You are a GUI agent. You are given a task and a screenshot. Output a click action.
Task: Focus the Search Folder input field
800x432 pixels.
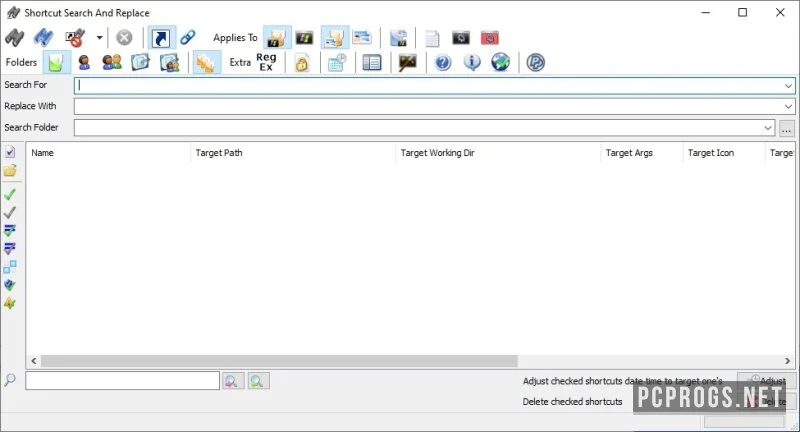(x=417, y=128)
